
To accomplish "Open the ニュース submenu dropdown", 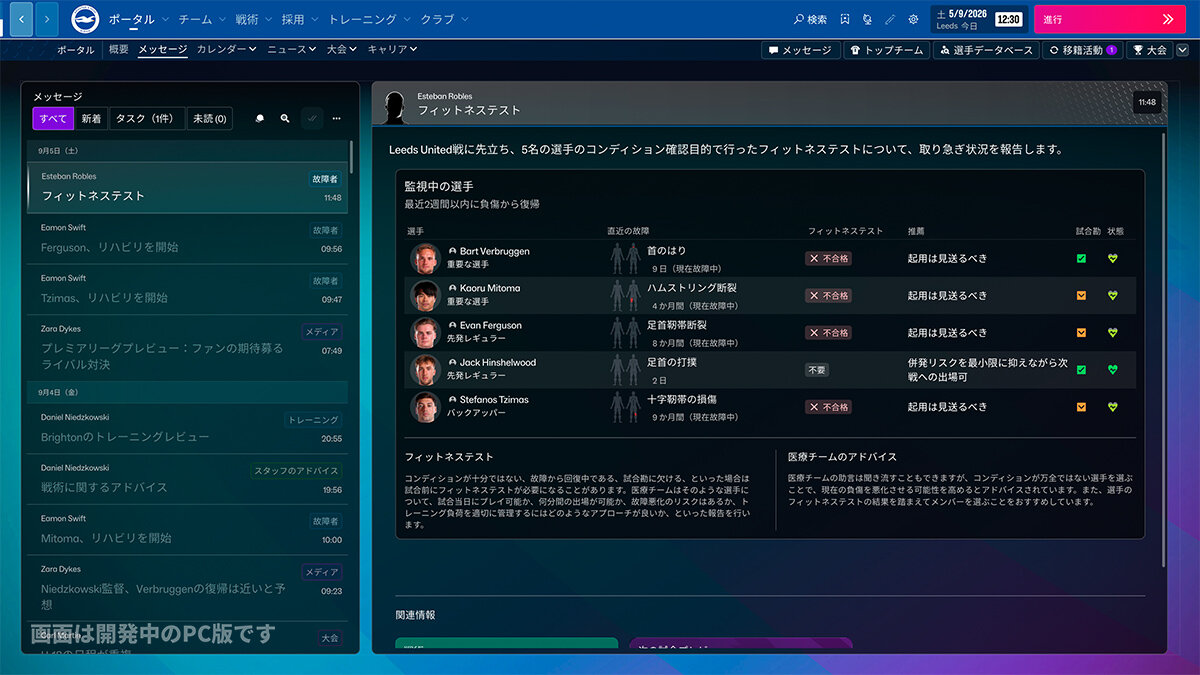I will pos(291,49).
